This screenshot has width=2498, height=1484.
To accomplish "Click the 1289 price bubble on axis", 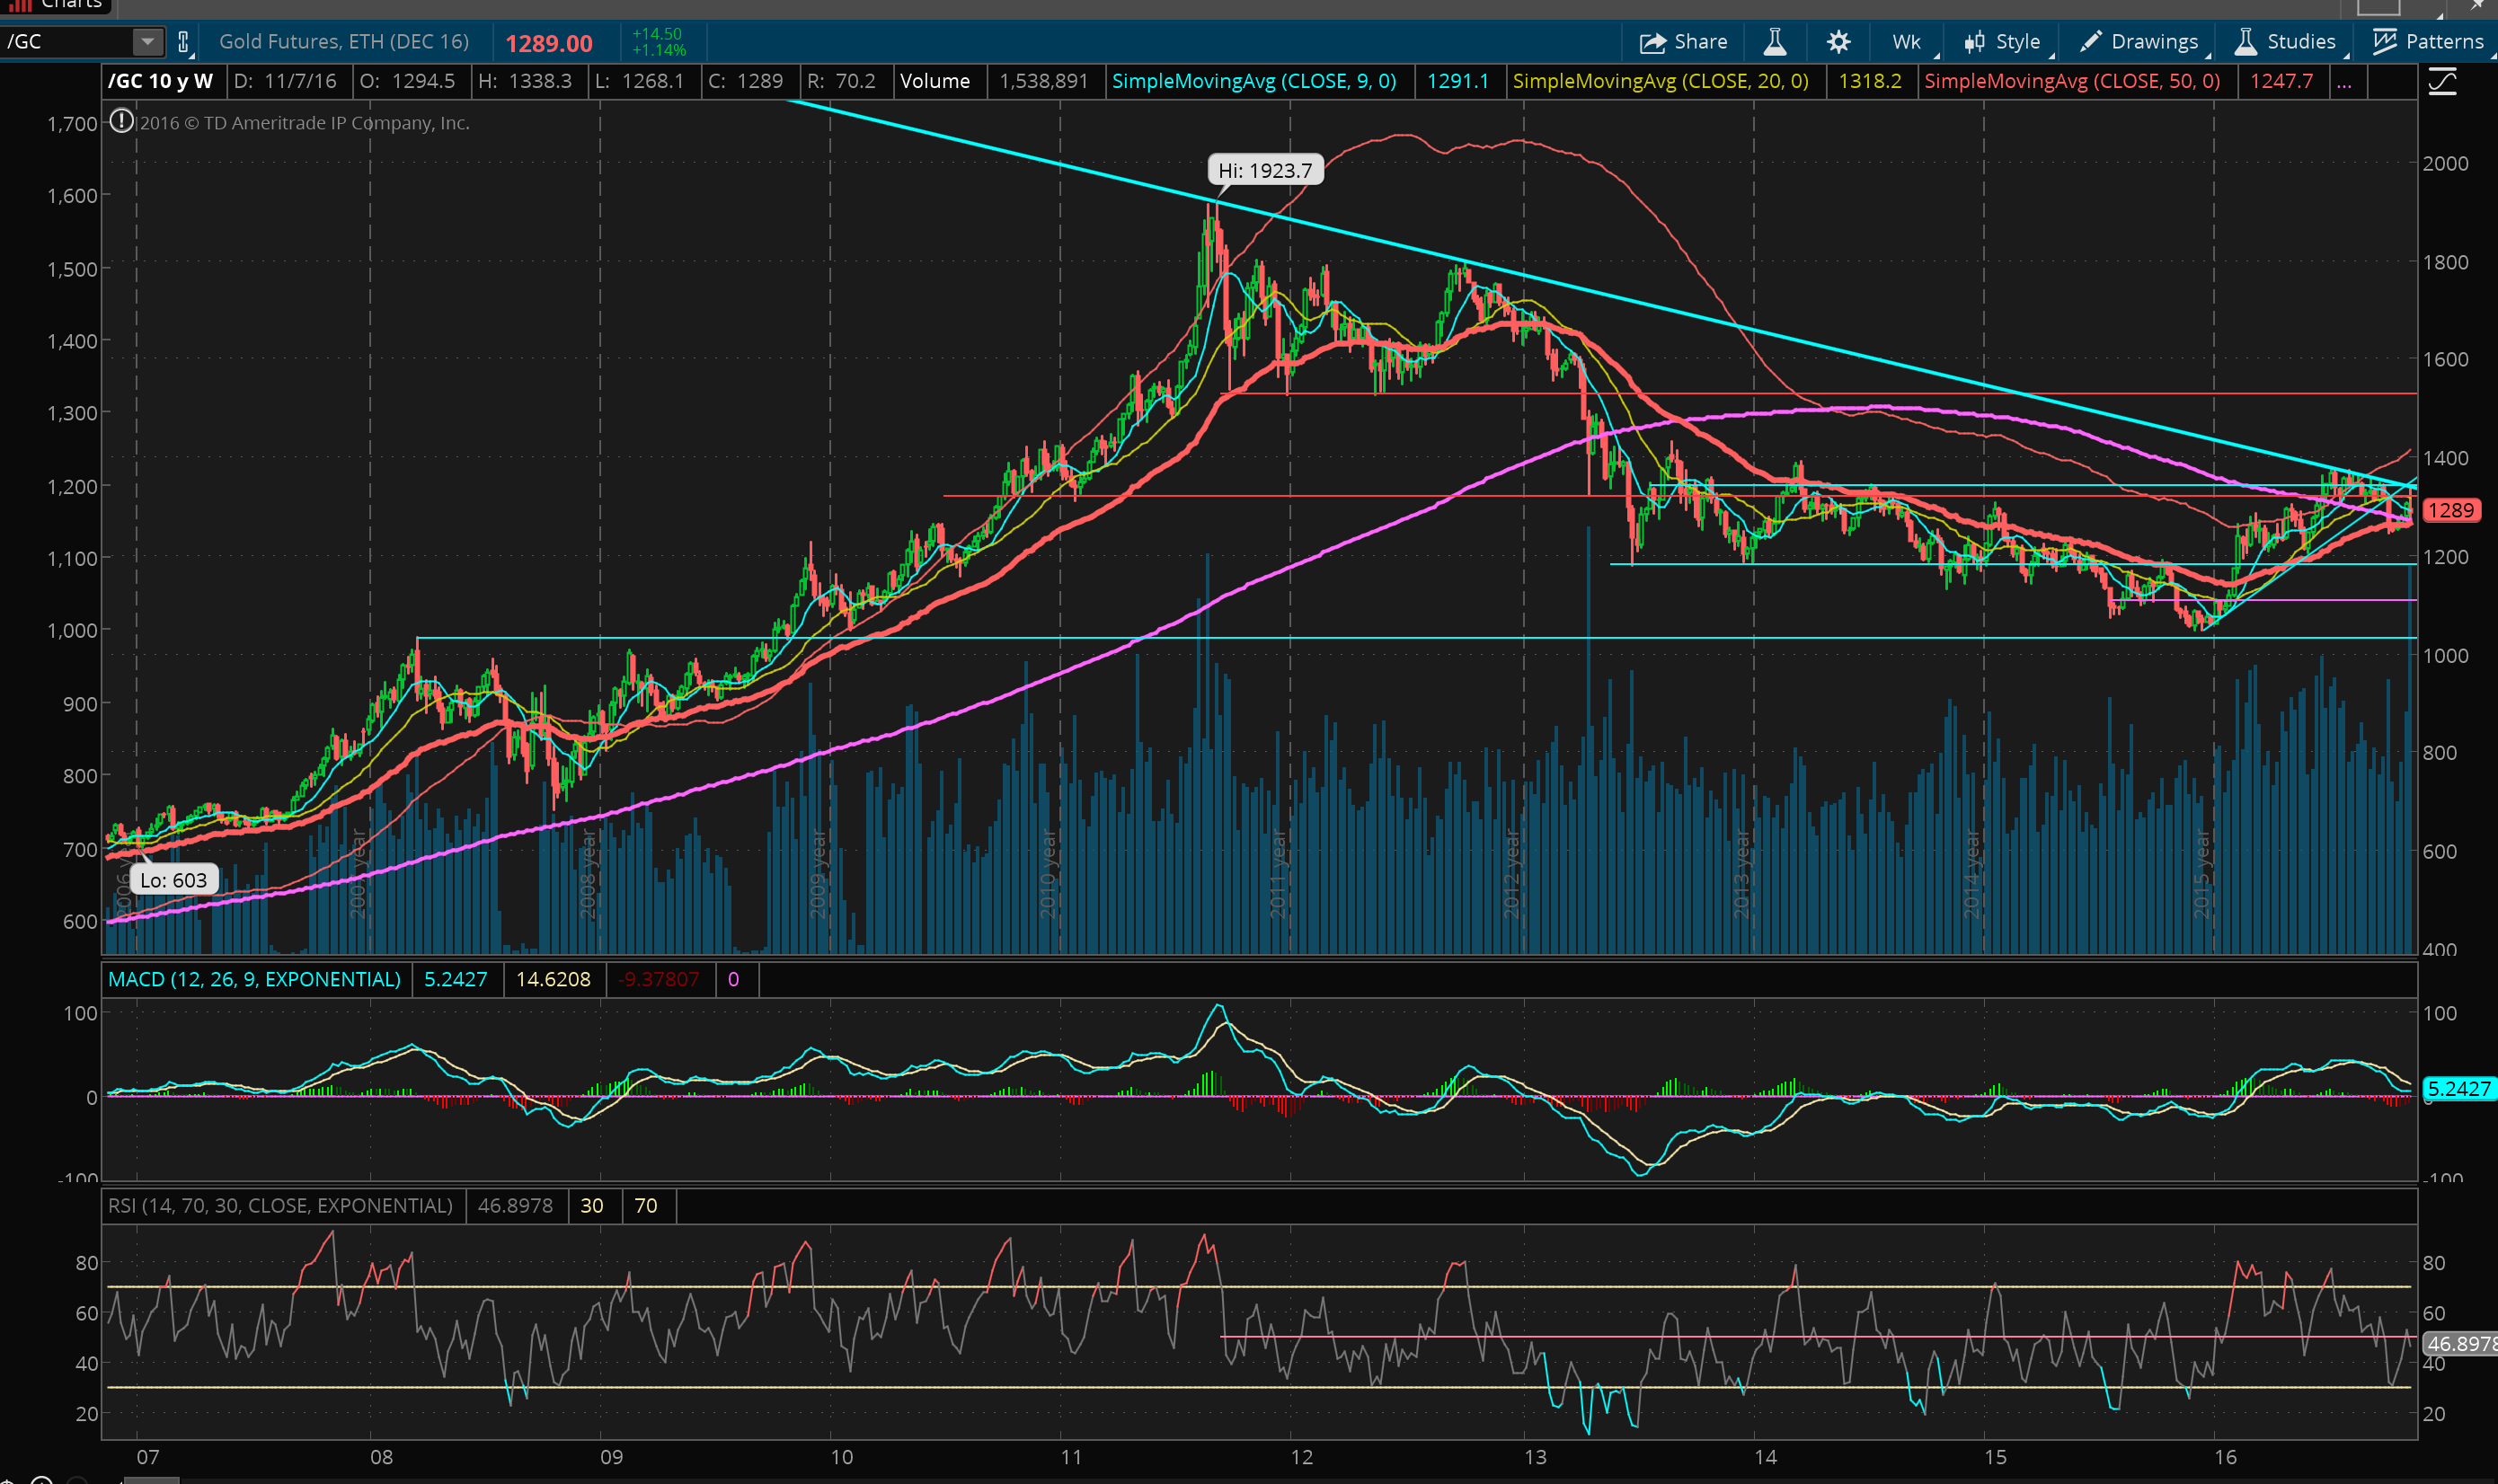I will click(2450, 511).
